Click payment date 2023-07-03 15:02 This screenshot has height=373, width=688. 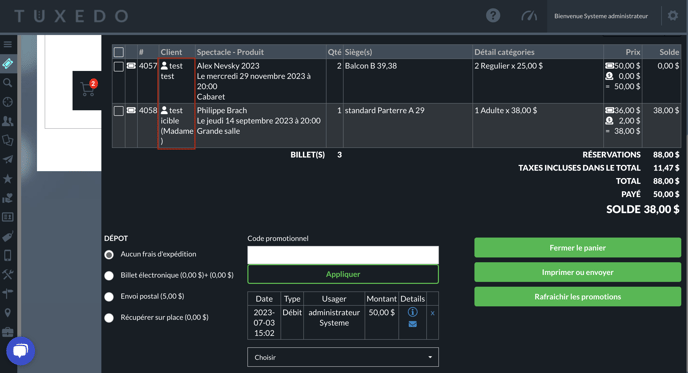click(x=264, y=323)
